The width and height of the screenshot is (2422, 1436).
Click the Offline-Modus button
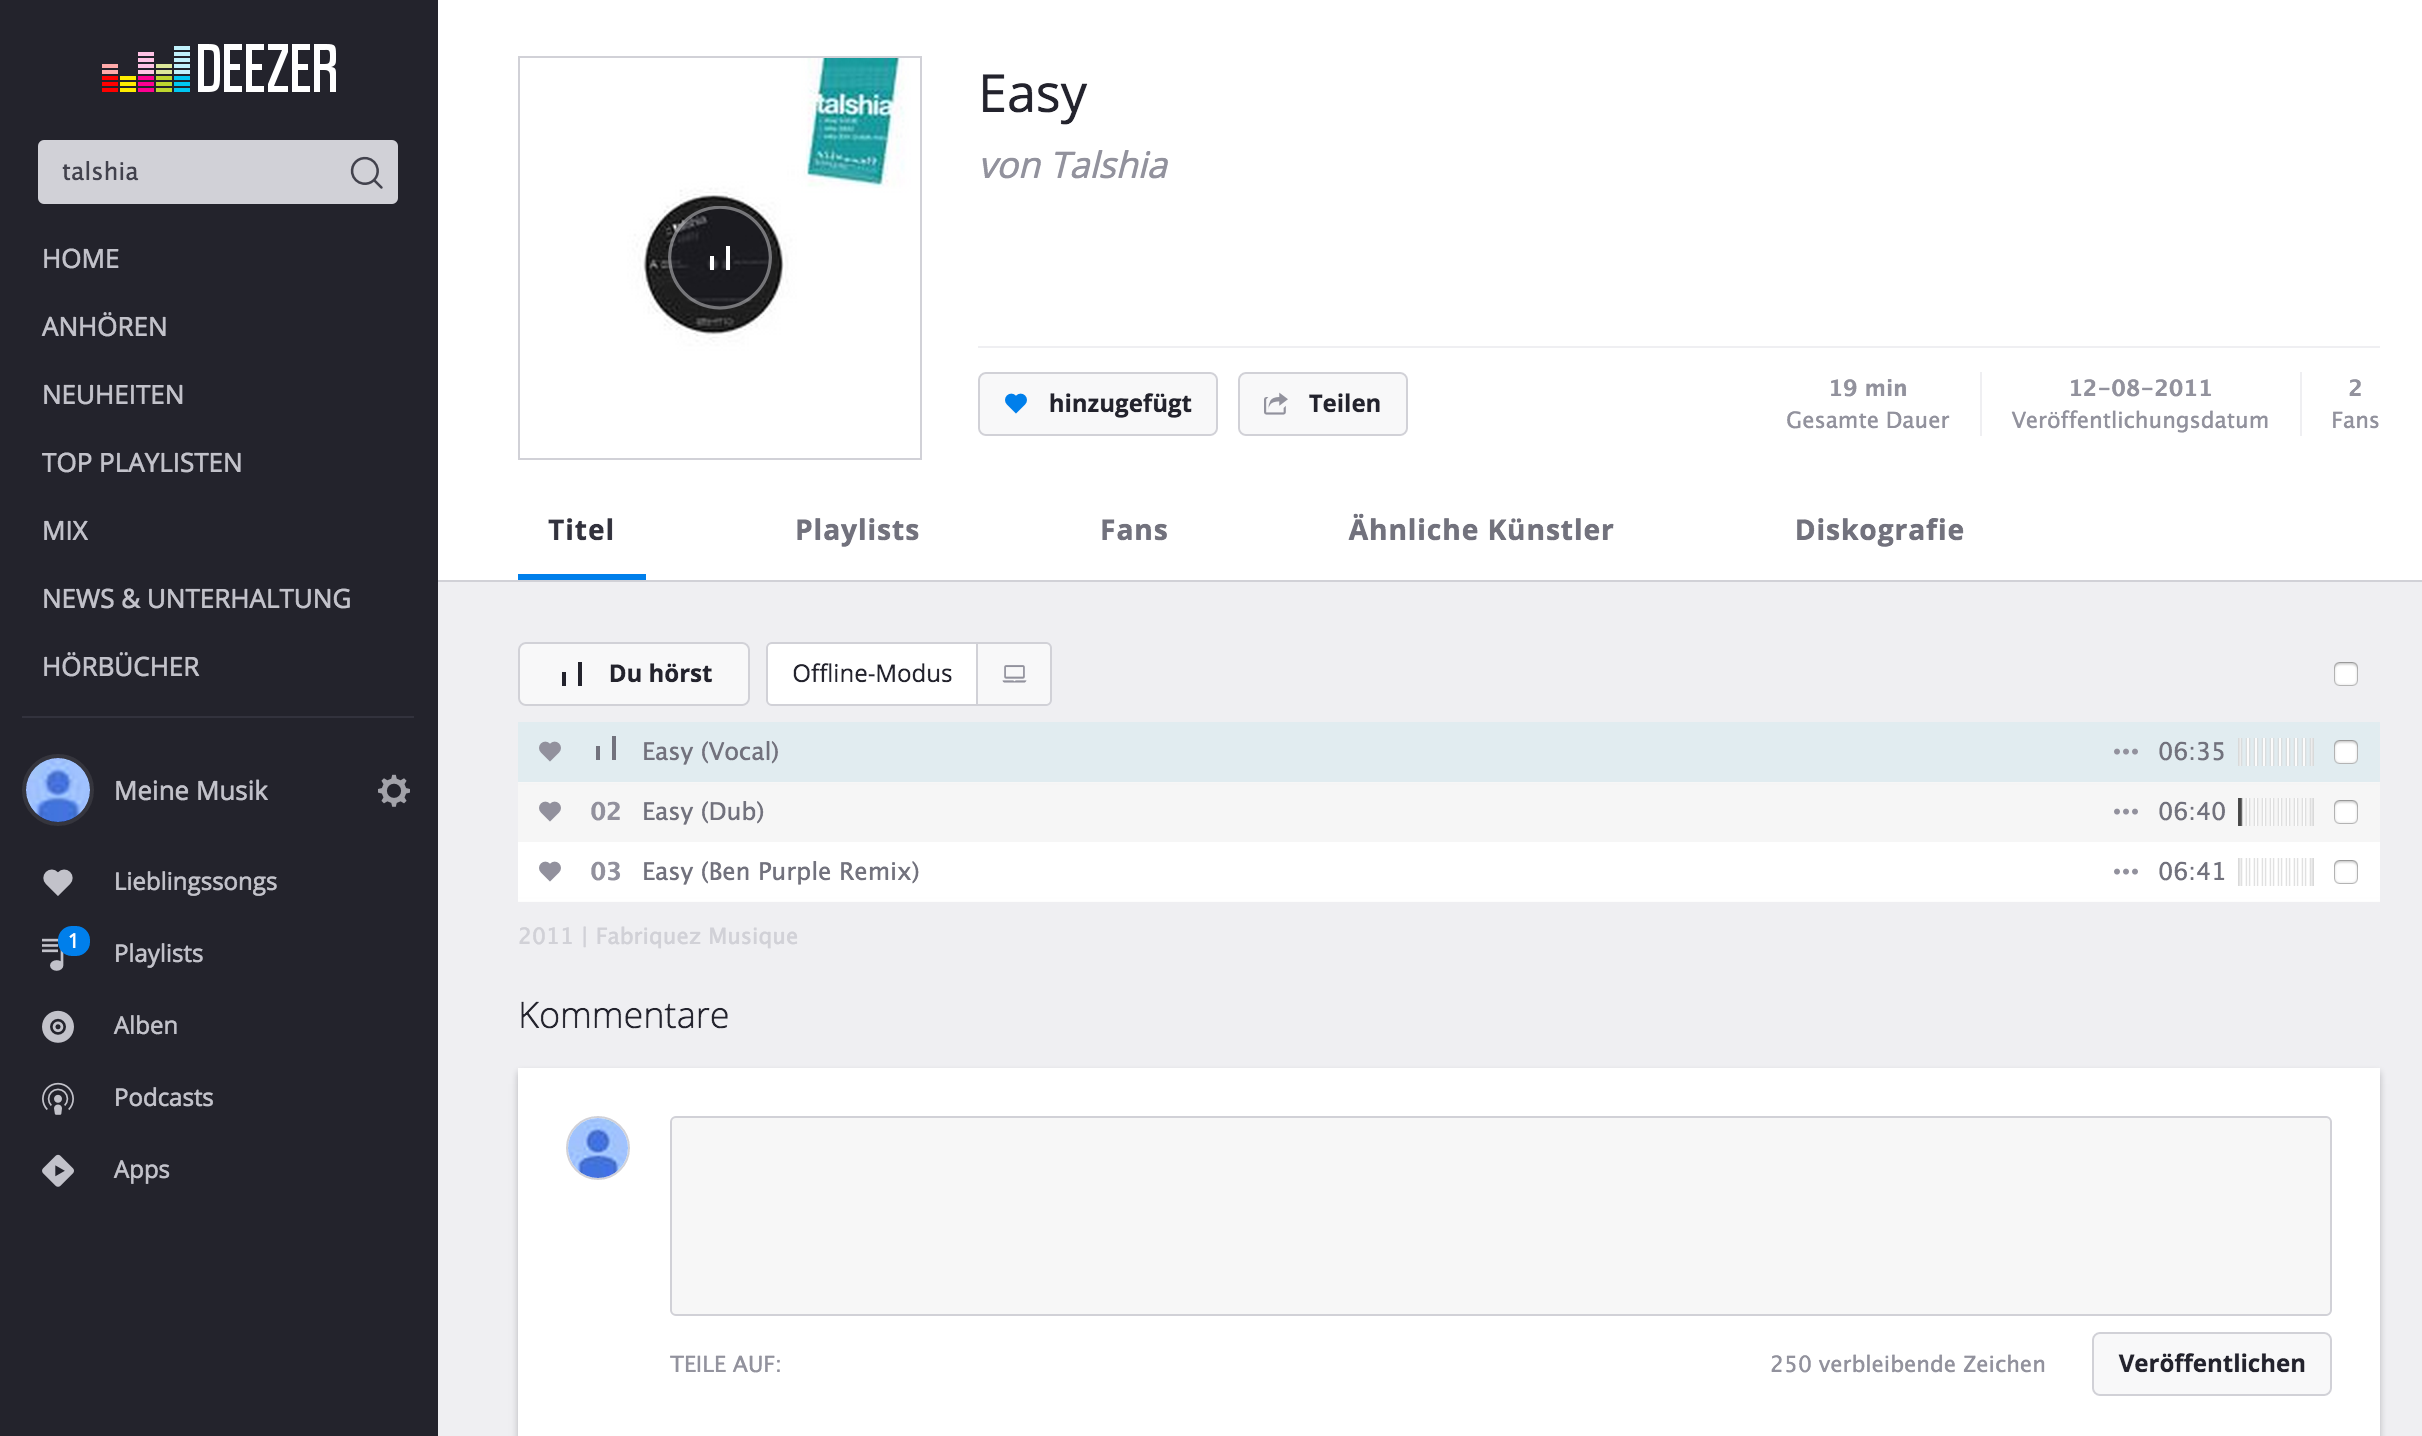coord(872,674)
